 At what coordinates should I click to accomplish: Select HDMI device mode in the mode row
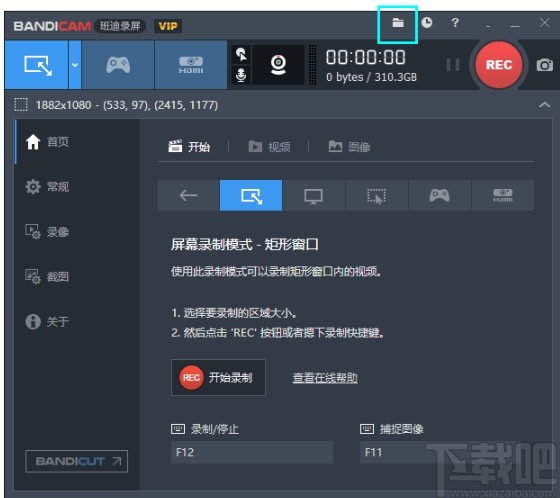coord(502,195)
